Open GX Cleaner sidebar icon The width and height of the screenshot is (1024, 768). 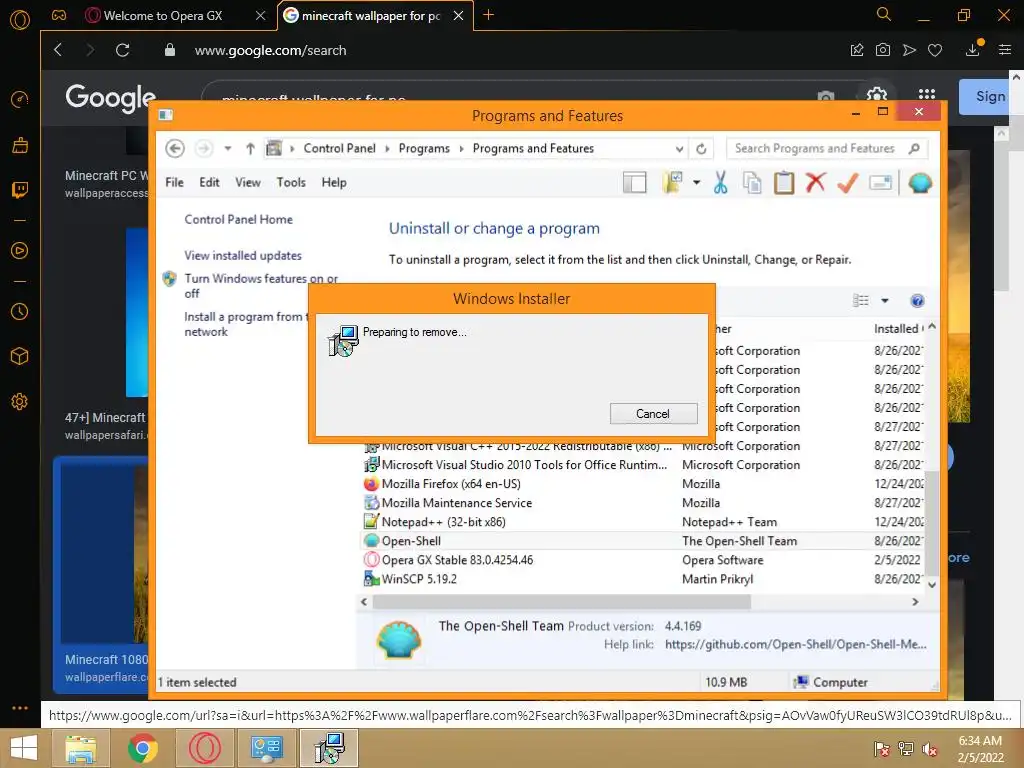coord(20,145)
